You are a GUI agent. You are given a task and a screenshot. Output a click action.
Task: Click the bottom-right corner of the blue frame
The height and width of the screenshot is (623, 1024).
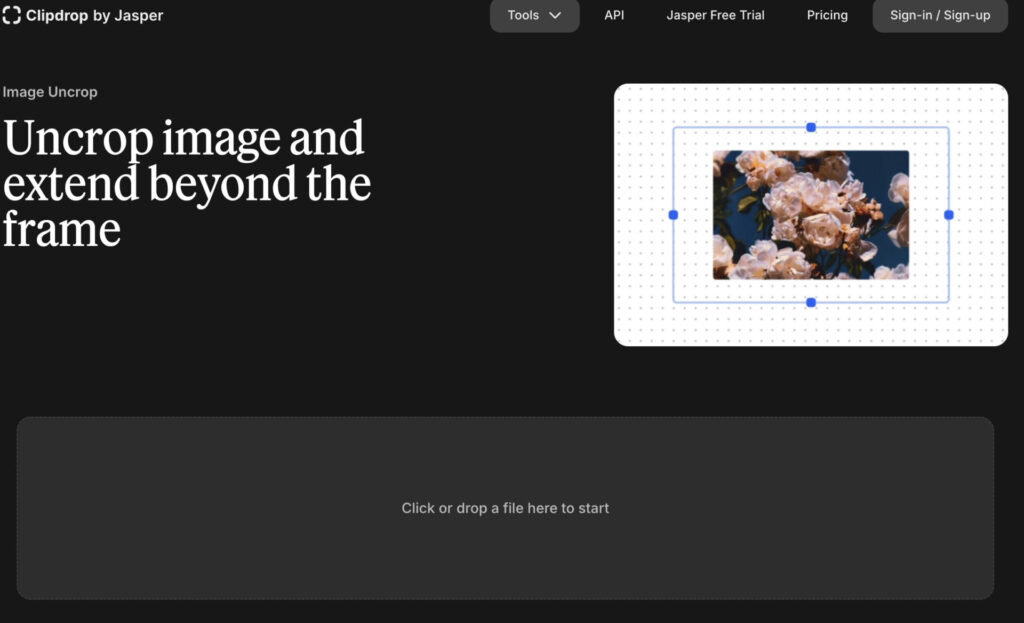point(948,301)
